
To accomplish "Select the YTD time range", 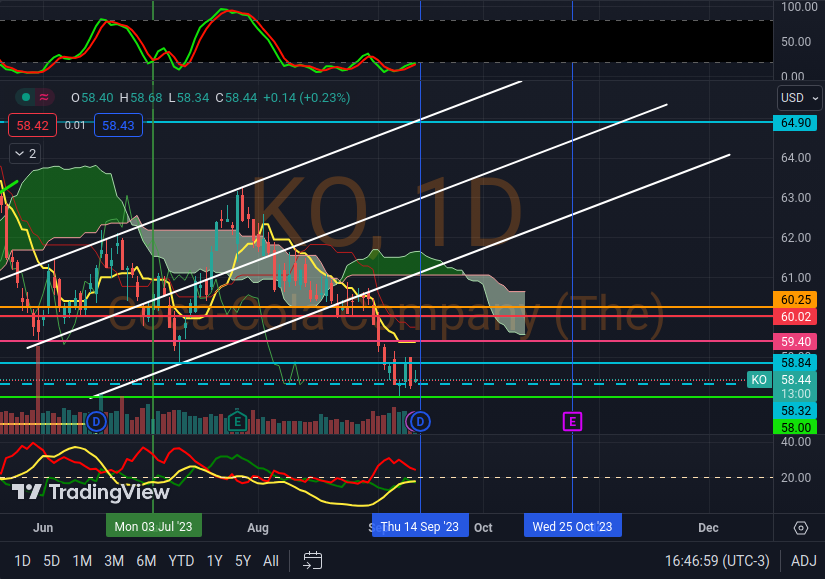I will click(181, 561).
